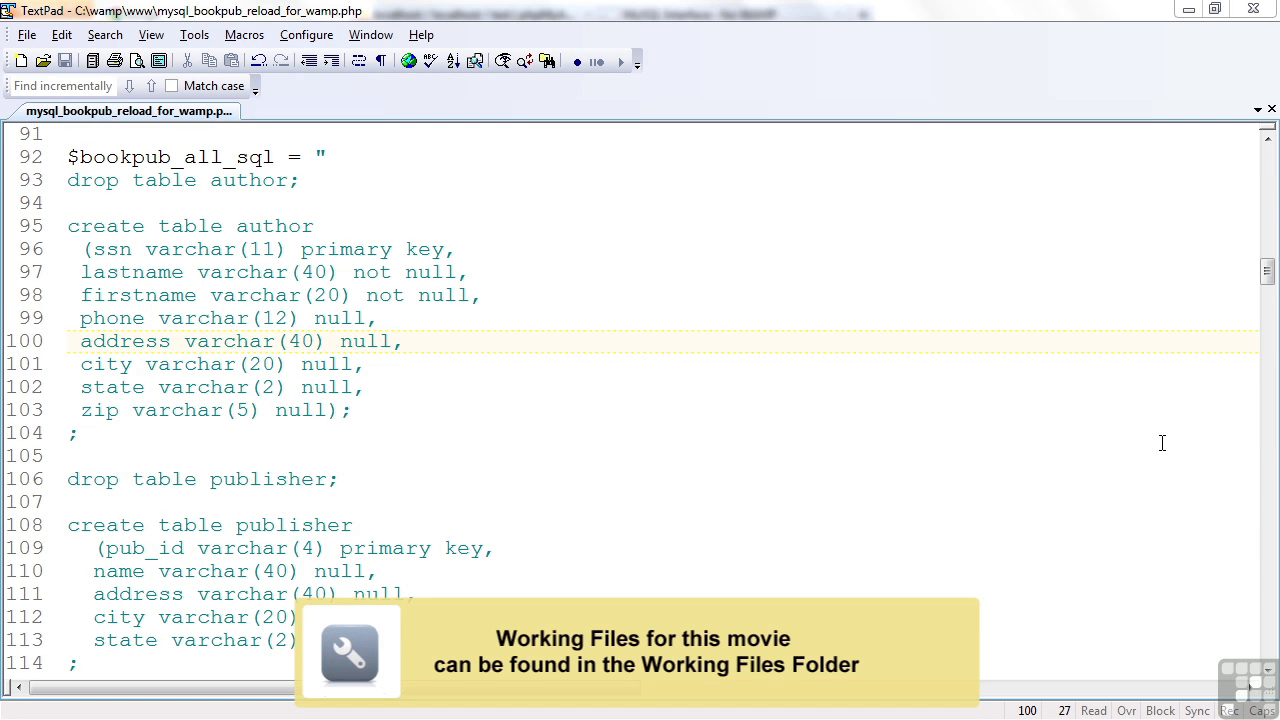The height and width of the screenshot is (720, 1280).
Task: Click the Manage Files icon
Action: click(93, 61)
